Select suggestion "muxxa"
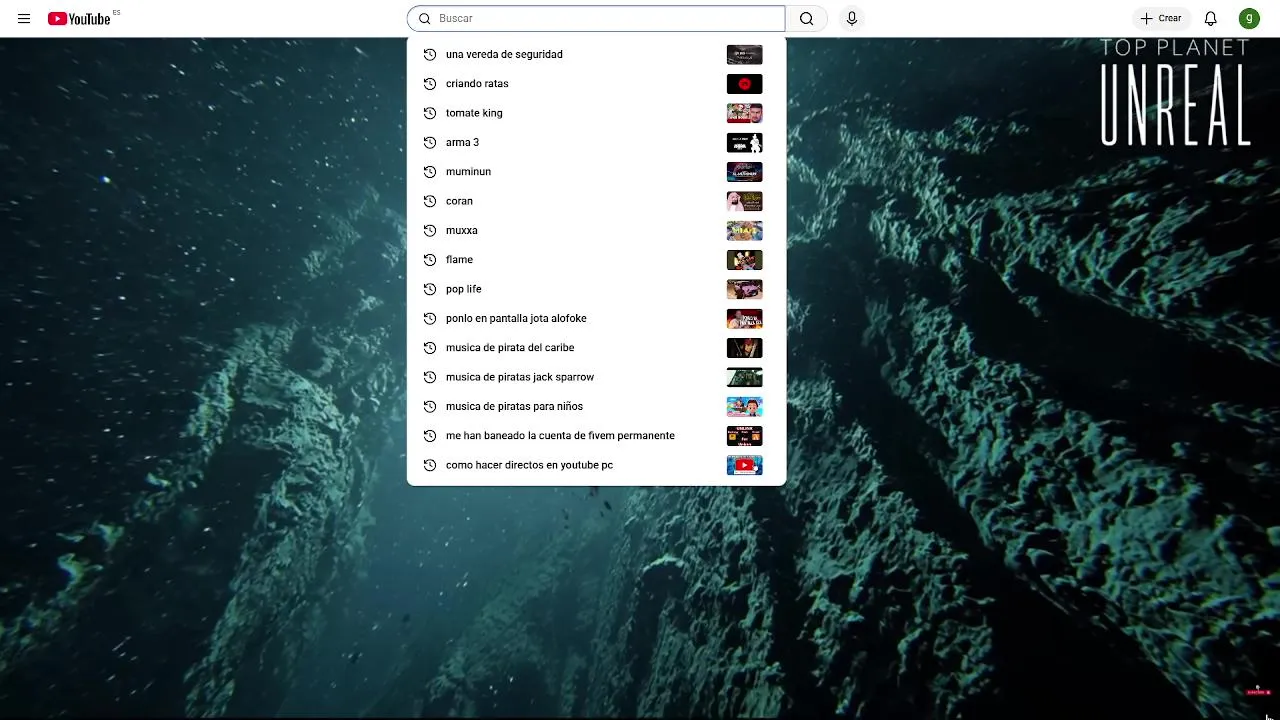 (596, 230)
